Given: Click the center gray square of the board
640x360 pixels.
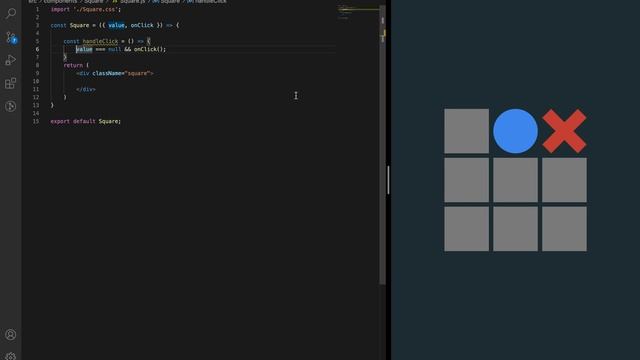Looking at the screenshot, I should click(x=515, y=180).
